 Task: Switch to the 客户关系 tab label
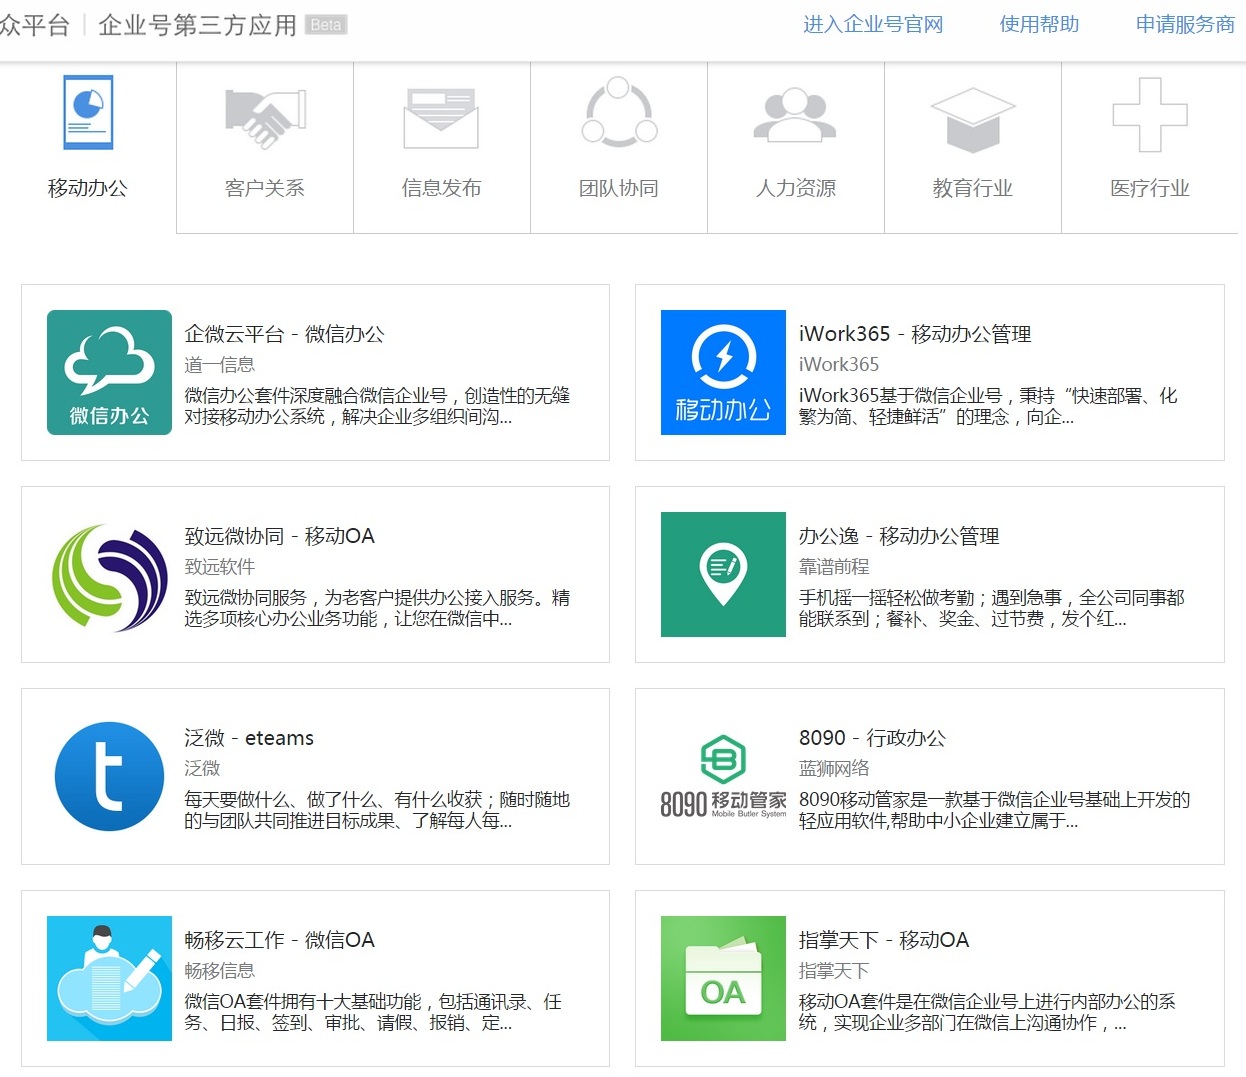pyautogui.click(x=265, y=188)
